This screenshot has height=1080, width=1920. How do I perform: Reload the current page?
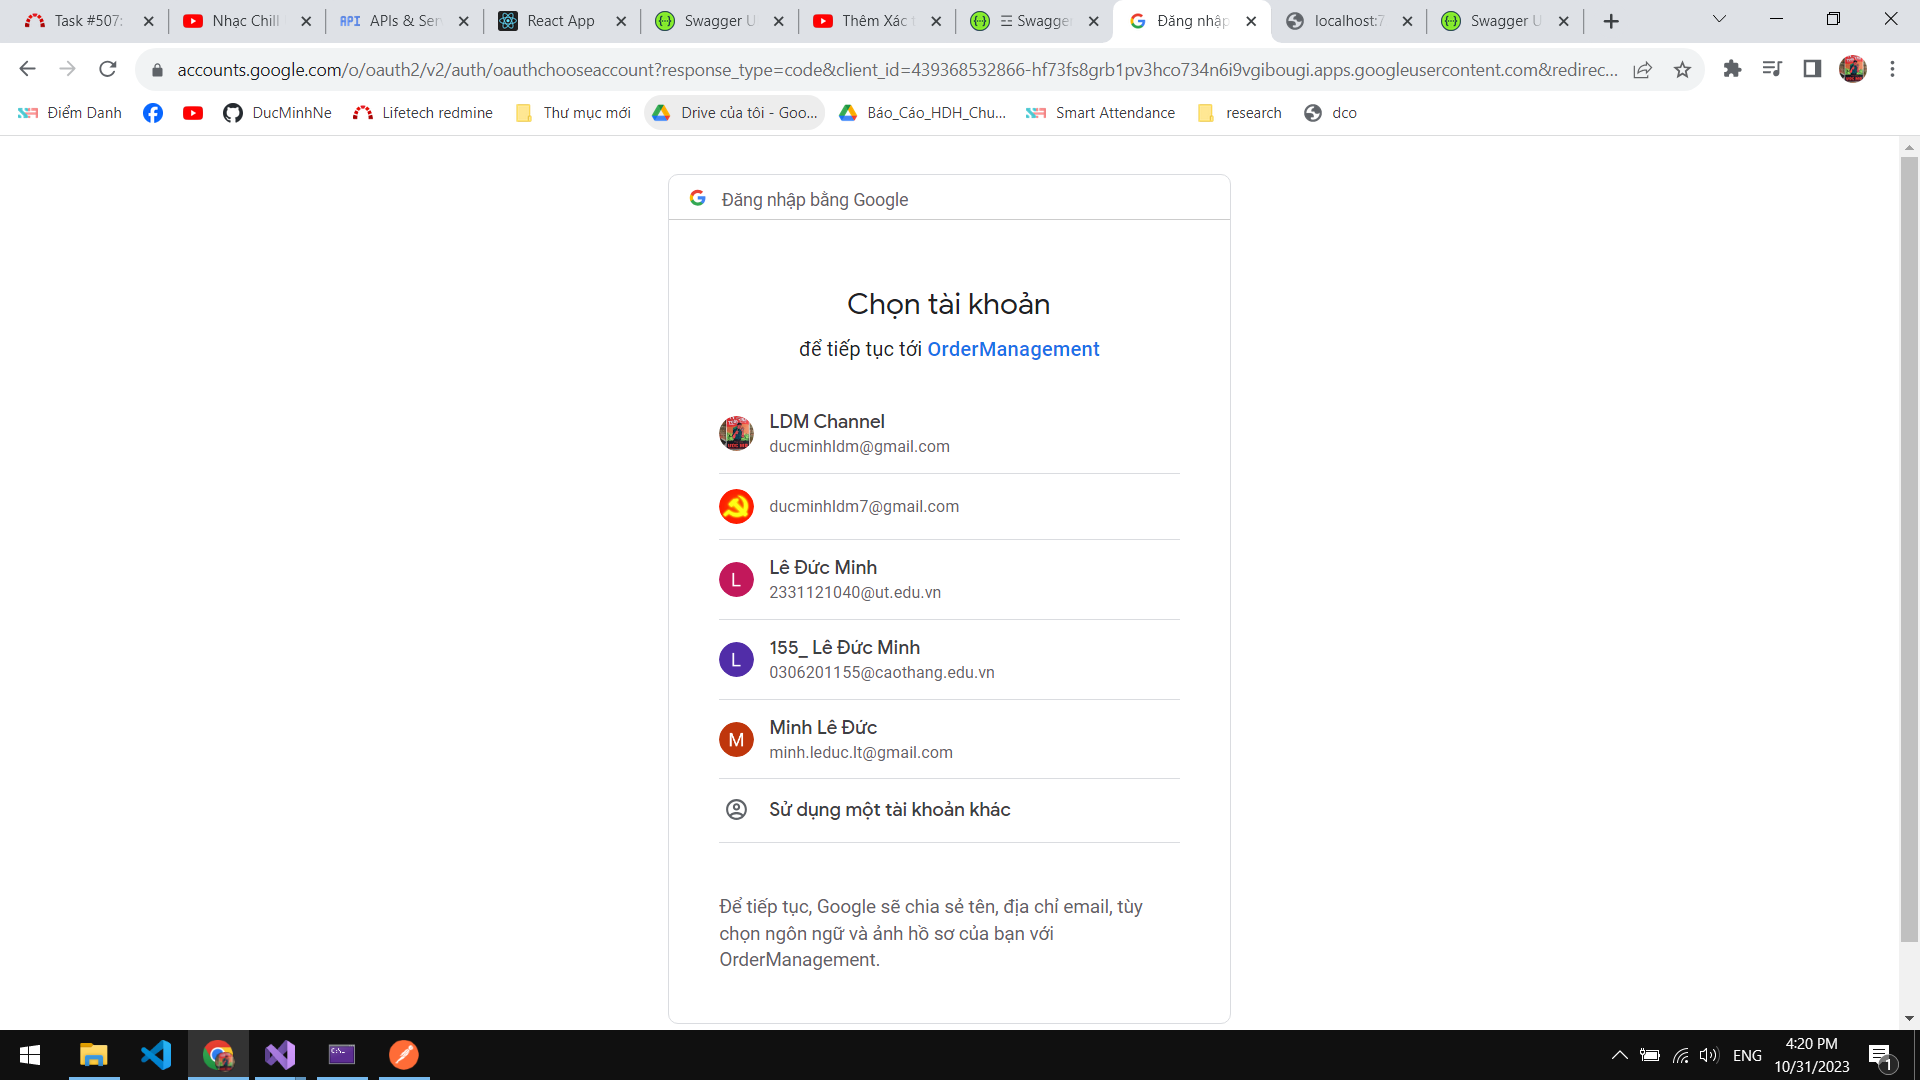pyautogui.click(x=108, y=69)
